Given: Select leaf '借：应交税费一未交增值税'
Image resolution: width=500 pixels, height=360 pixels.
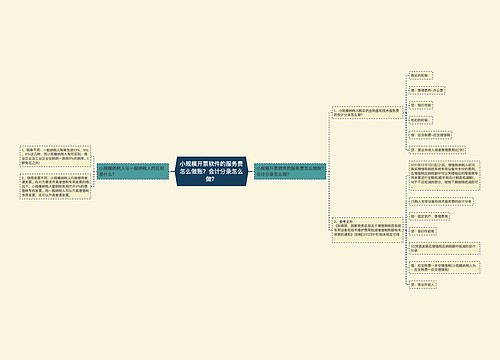Looking at the screenshot, I should [x=445, y=267].
